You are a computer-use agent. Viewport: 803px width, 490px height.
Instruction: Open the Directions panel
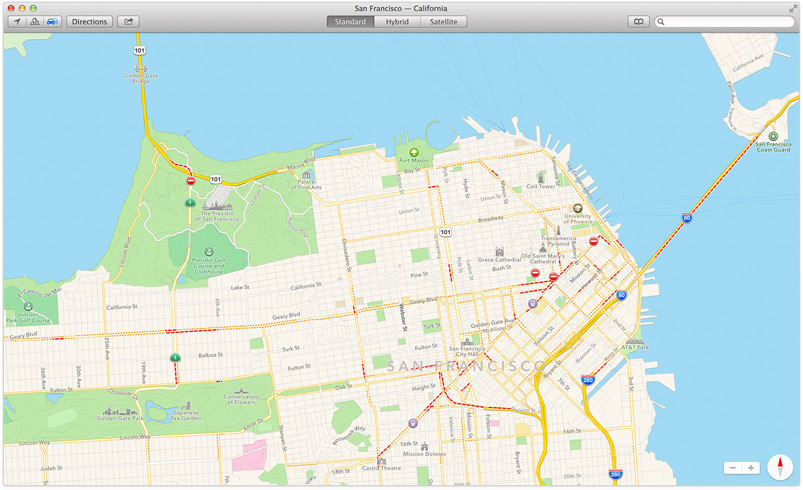89,21
